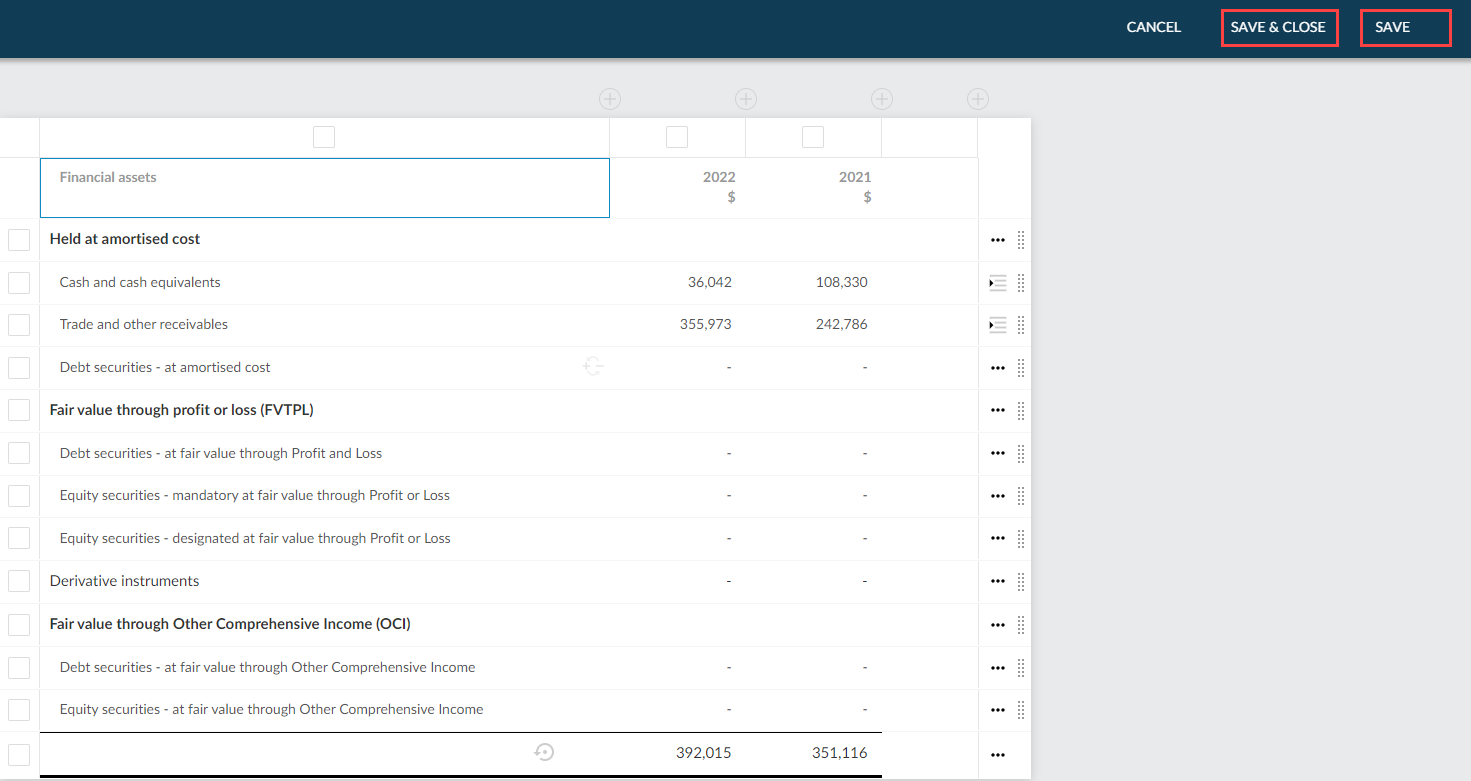Viewport: 1471px width, 781px height.
Task: Select the 355,973 receivables value
Action: tap(706, 324)
